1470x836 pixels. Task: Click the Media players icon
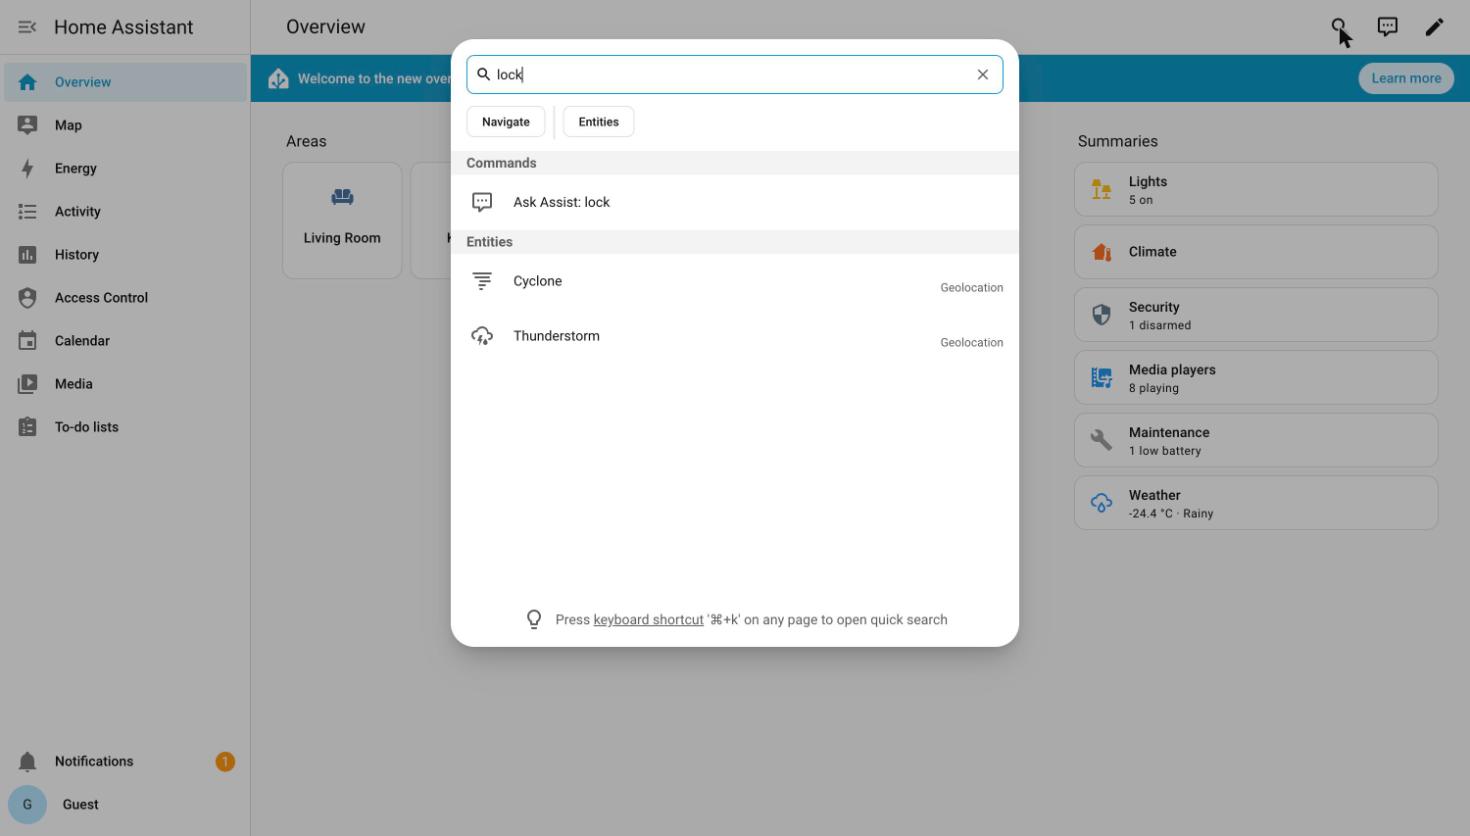click(1101, 377)
